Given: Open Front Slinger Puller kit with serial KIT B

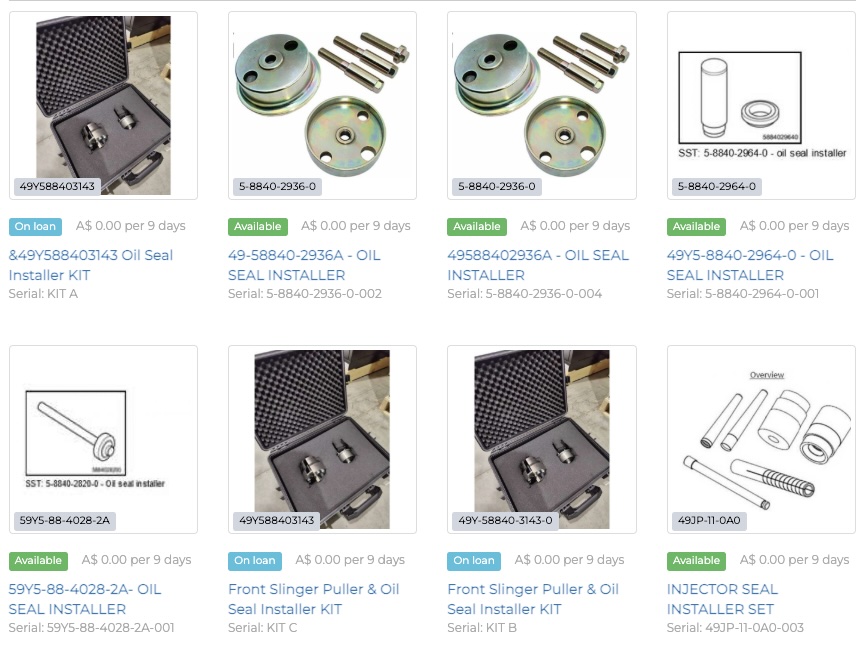Looking at the screenshot, I should (x=533, y=599).
